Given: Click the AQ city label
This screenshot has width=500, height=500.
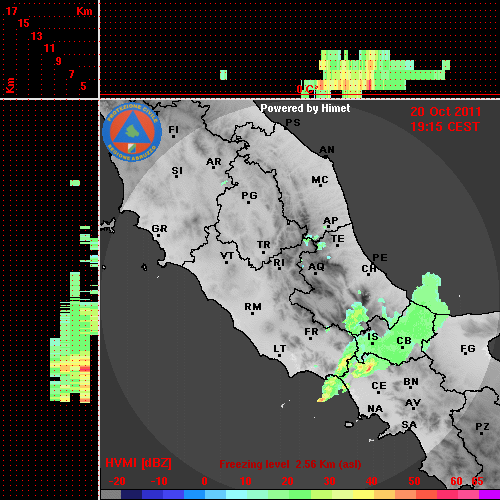Looking at the screenshot, I should [316, 267].
